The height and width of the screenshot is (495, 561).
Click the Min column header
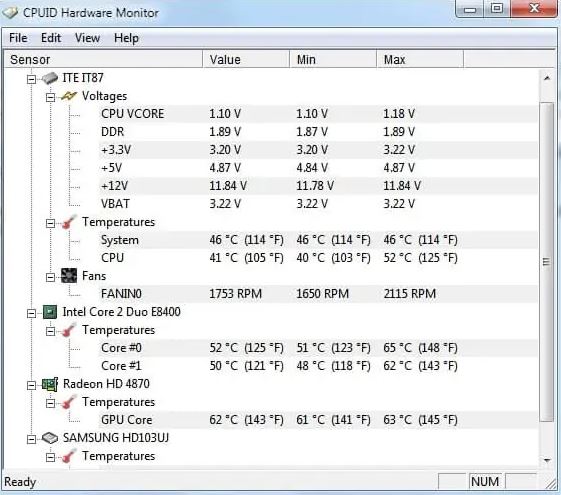pyautogui.click(x=333, y=59)
